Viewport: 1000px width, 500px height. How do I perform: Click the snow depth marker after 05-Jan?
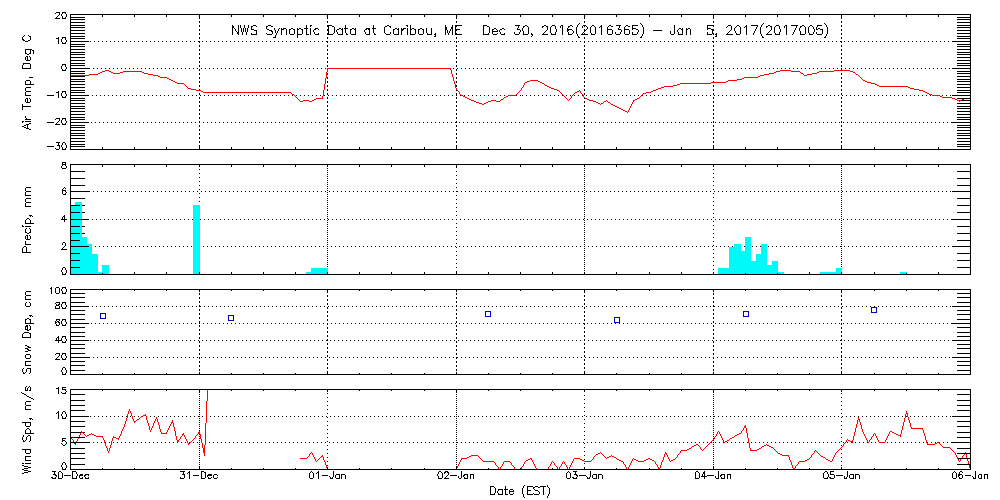click(x=874, y=310)
